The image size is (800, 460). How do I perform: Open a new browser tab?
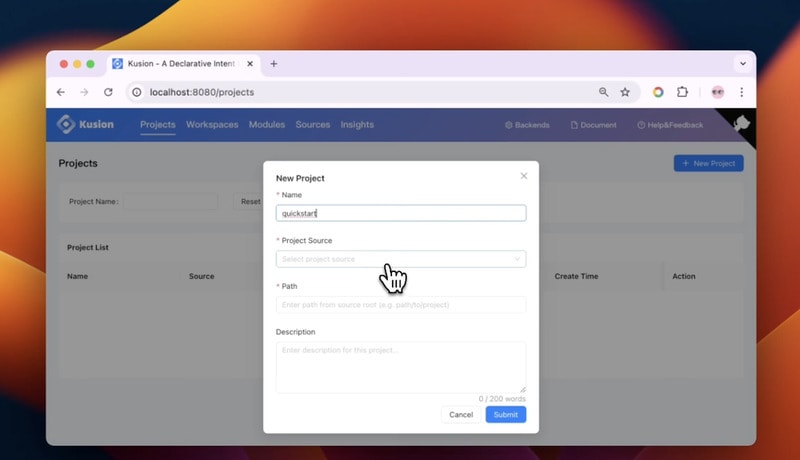274,64
